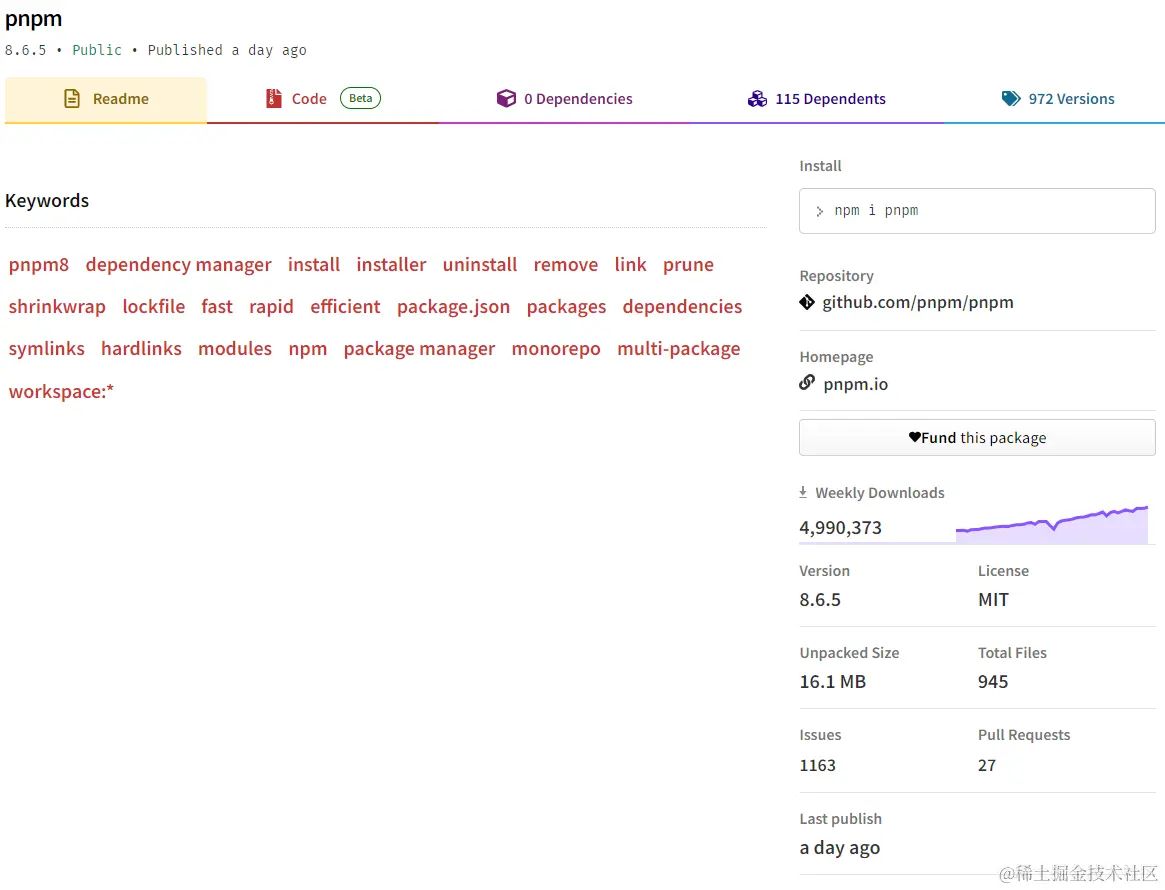1165x890 pixels.
Task: Open the hardlinks keyword
Action: tap(141, 348)
